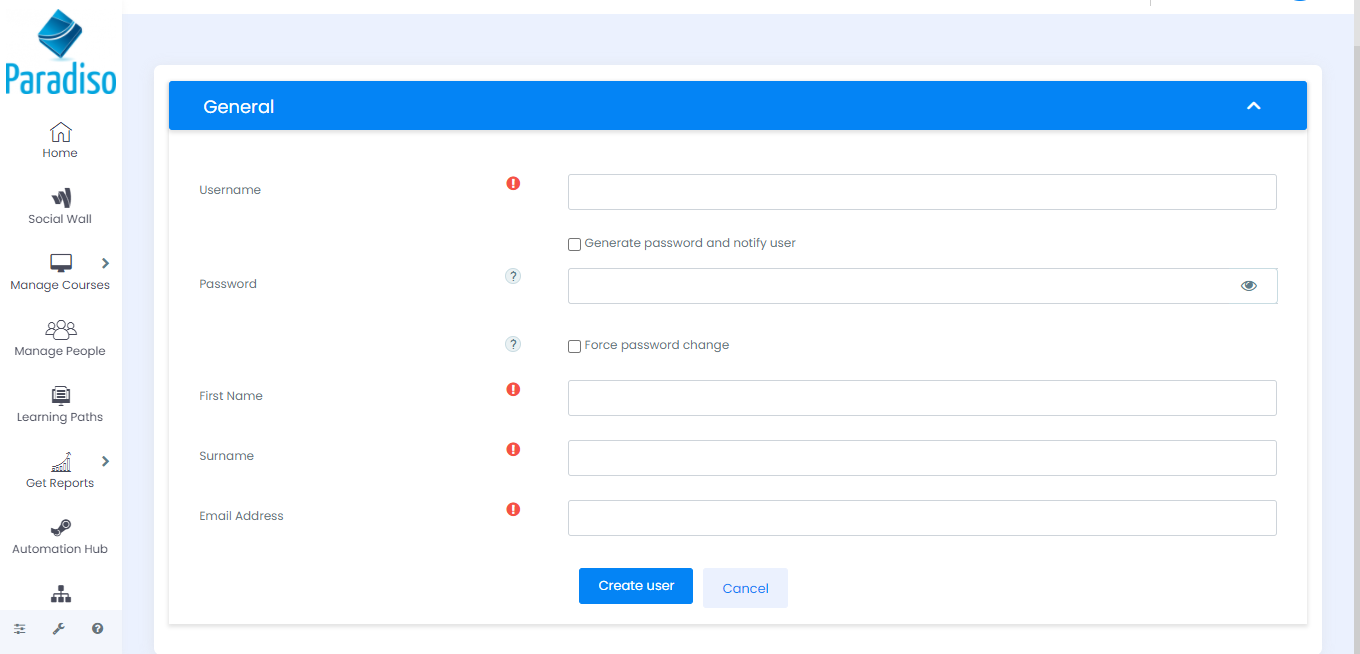Check the Force password change box
Viewport: 1360px width, 654px height.
pyautogui.click(x=574, y=346)
